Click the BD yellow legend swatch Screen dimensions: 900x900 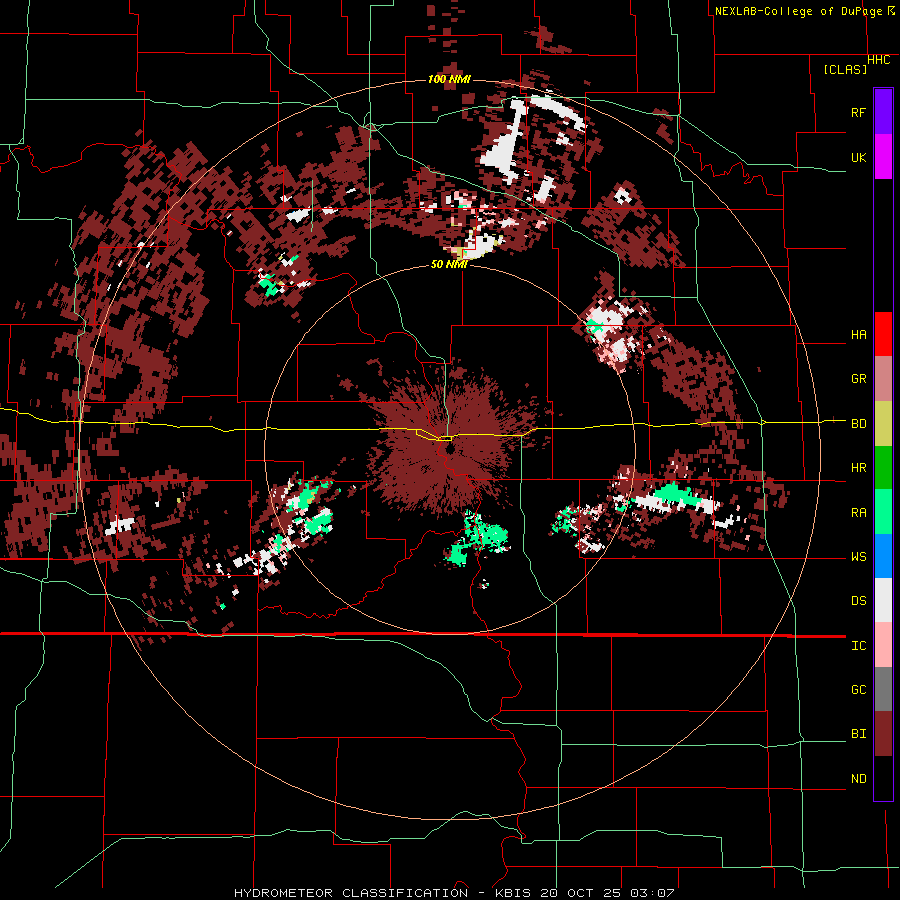click(x=883, y=423)
